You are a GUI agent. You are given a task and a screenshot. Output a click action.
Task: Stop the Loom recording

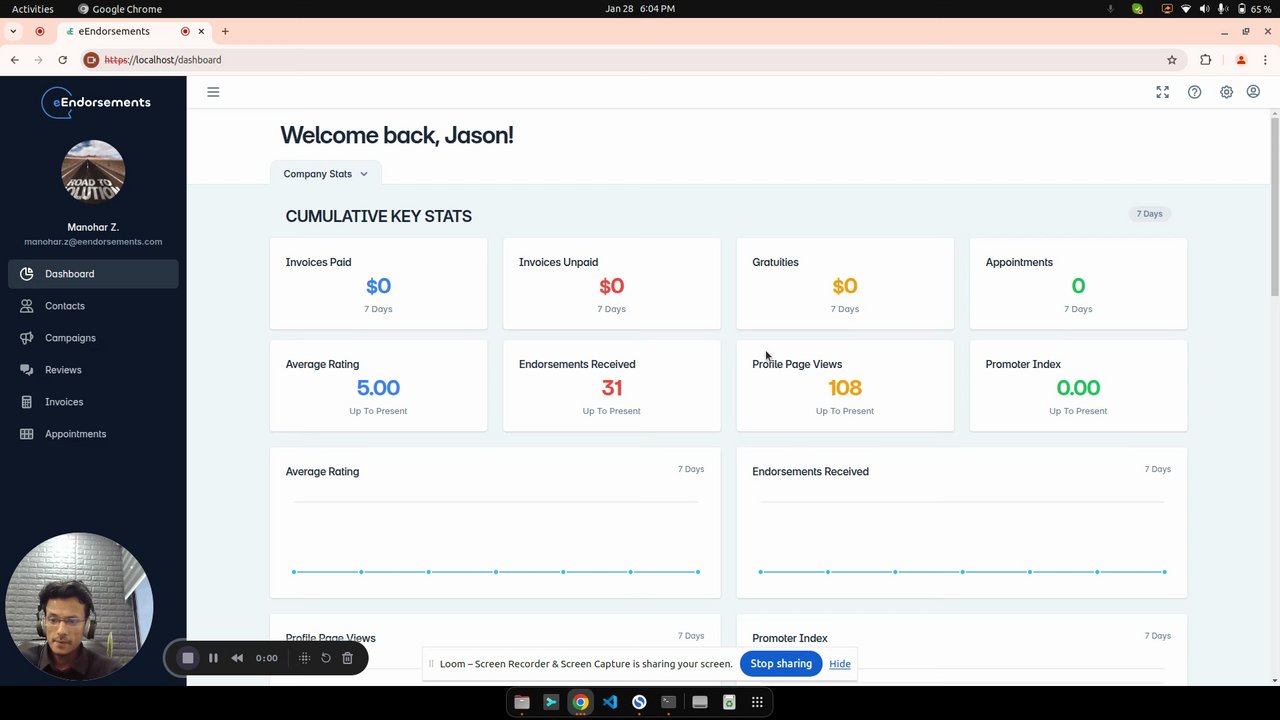[x=187, y=658]
